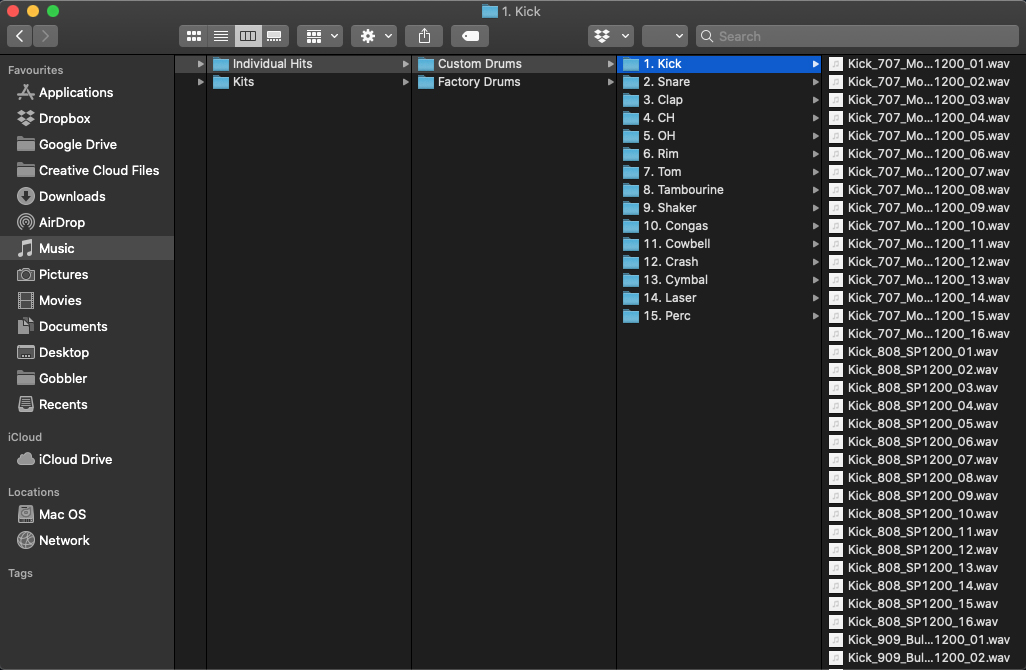This screenshot has height=670, width=1026.
Task: Open Google Drive in the sidebar
Action: 87,145
